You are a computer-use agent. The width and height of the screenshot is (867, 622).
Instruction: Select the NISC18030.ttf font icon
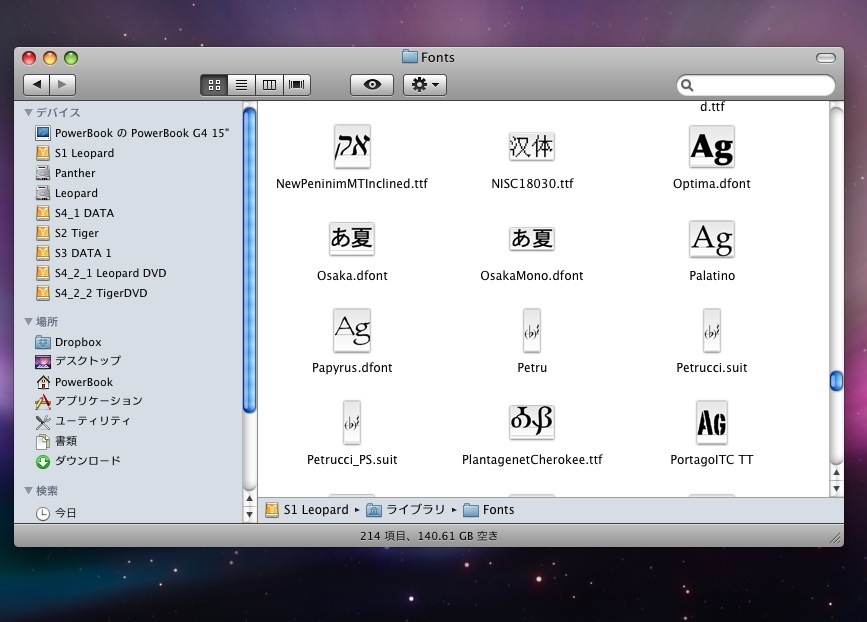point(531,148)
